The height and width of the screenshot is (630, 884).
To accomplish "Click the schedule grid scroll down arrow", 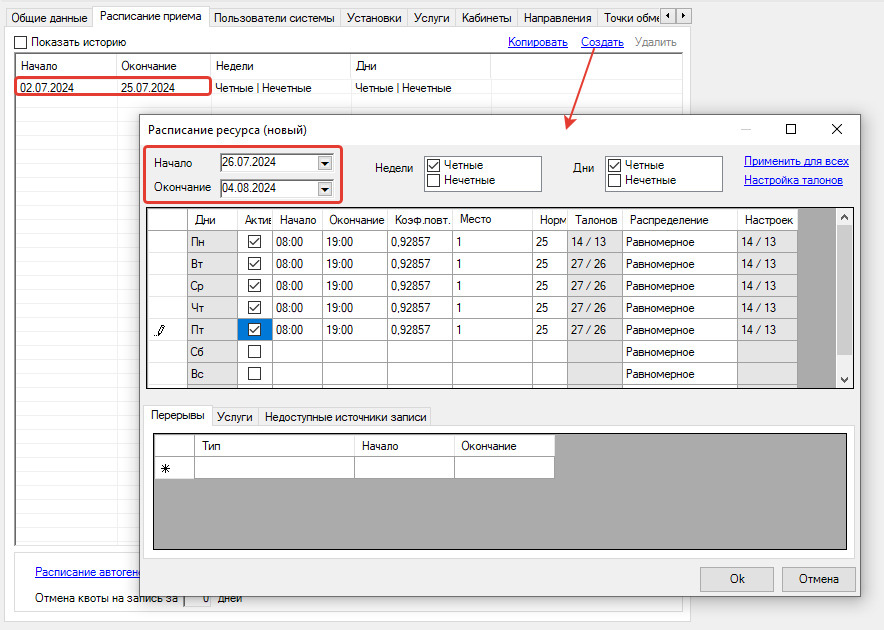I will point(844,380).
